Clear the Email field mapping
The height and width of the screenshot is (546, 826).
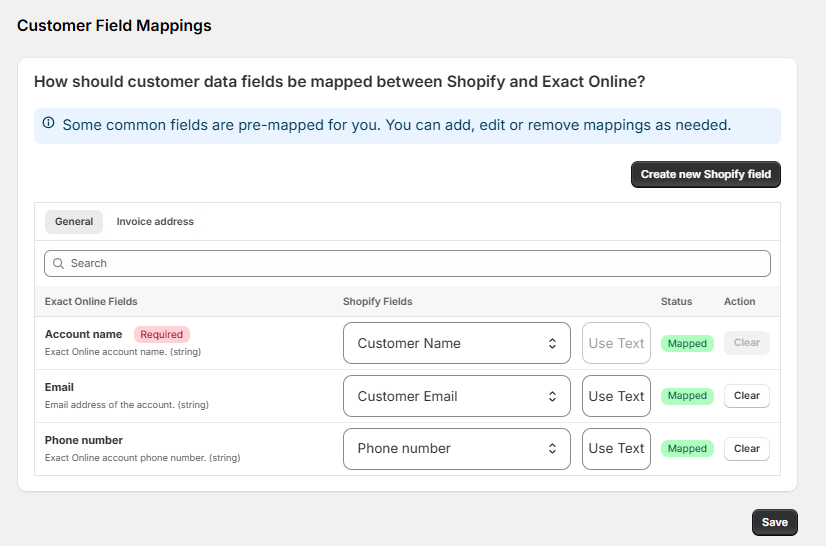tap(747, 396)
